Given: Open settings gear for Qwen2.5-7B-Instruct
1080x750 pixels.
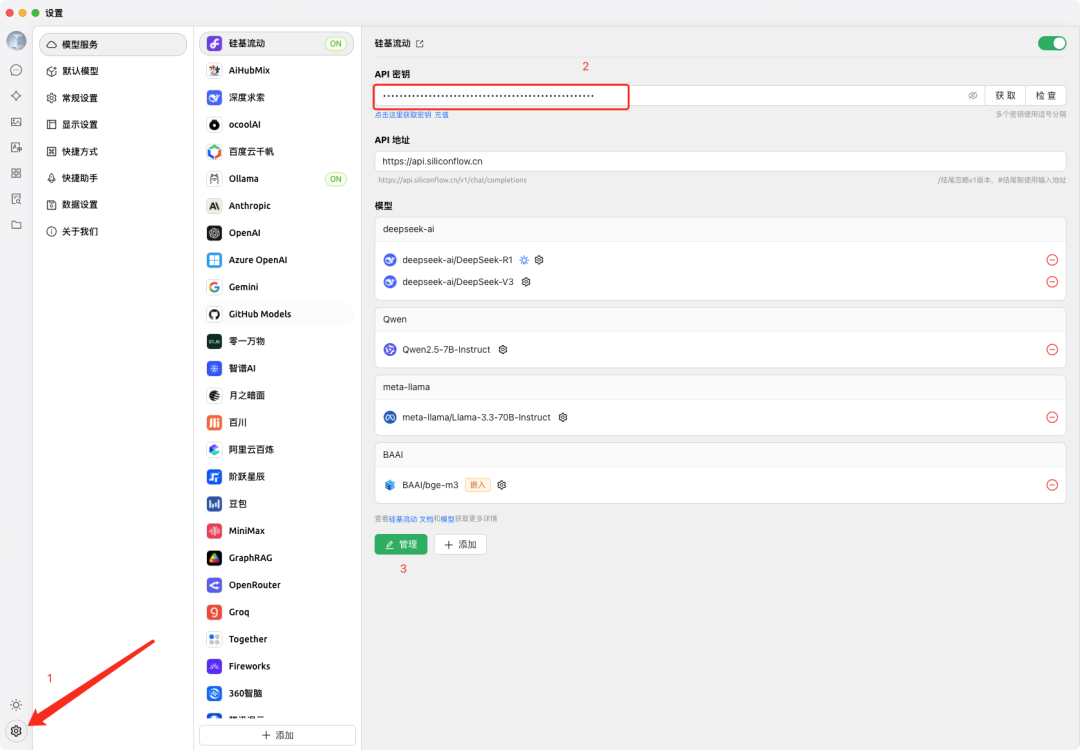Looking at the screenshot, I should [503, 349].
